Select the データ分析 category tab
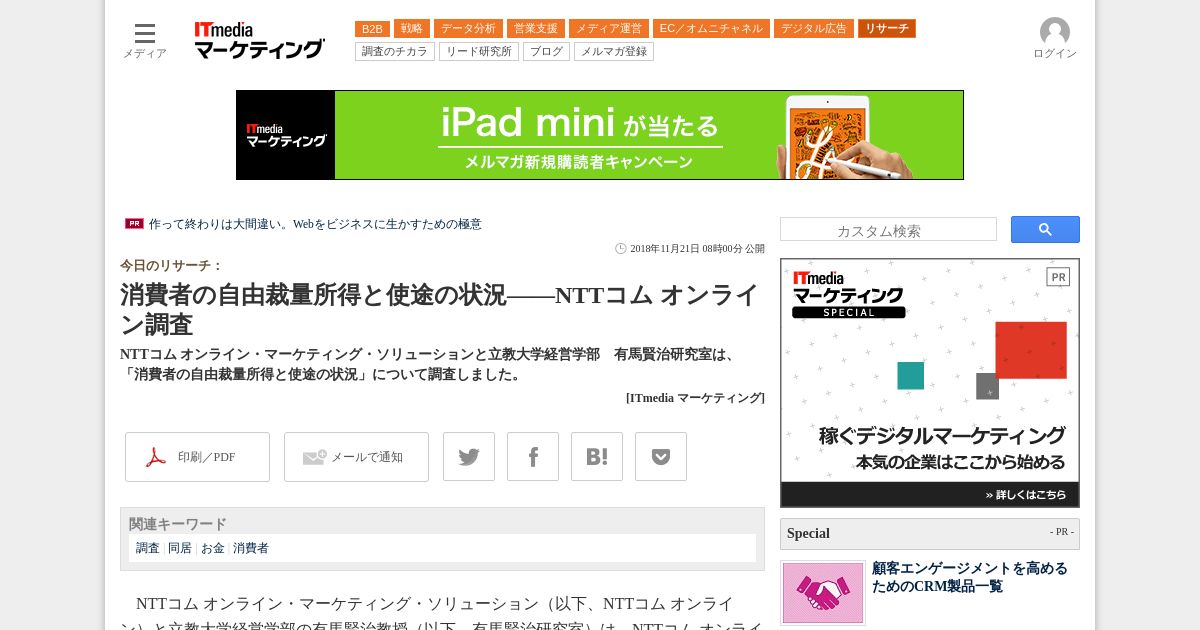 pos(468,29)
